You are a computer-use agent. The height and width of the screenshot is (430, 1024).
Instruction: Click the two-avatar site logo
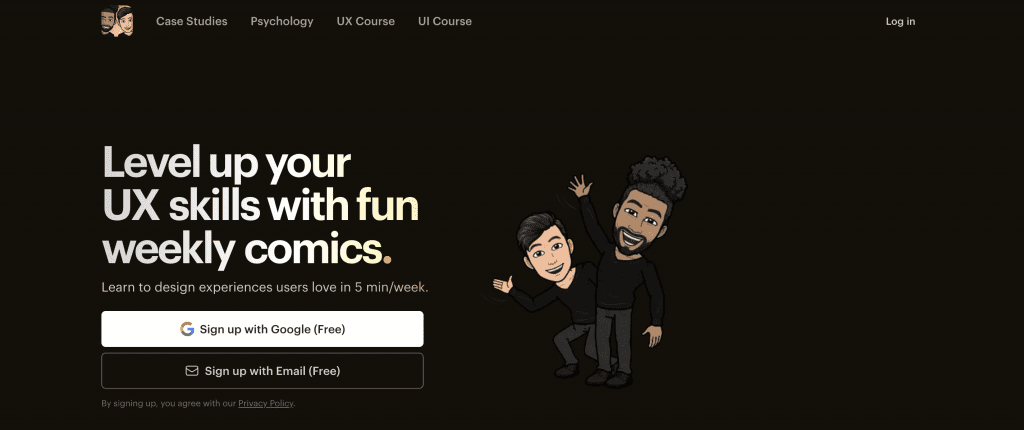click(x=118, y=21)
